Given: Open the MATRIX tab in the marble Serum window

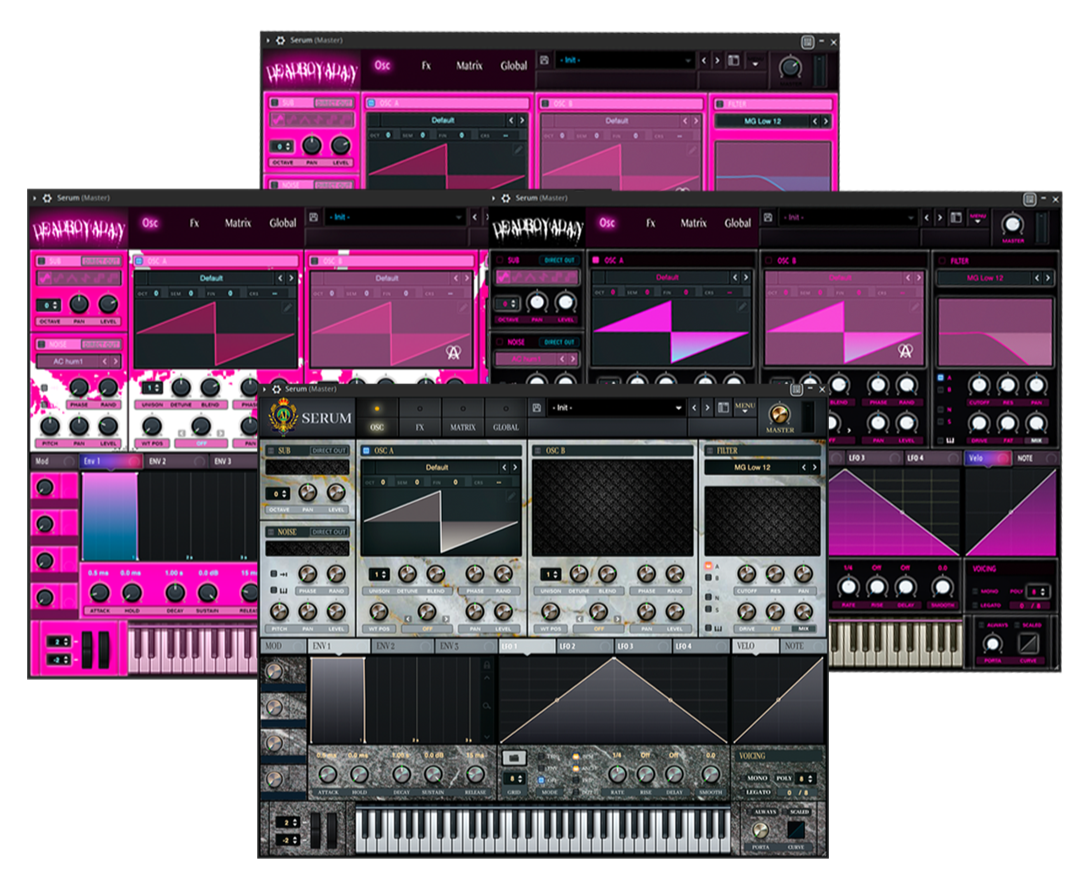Looking at the screenshot, I should point(463,418).
